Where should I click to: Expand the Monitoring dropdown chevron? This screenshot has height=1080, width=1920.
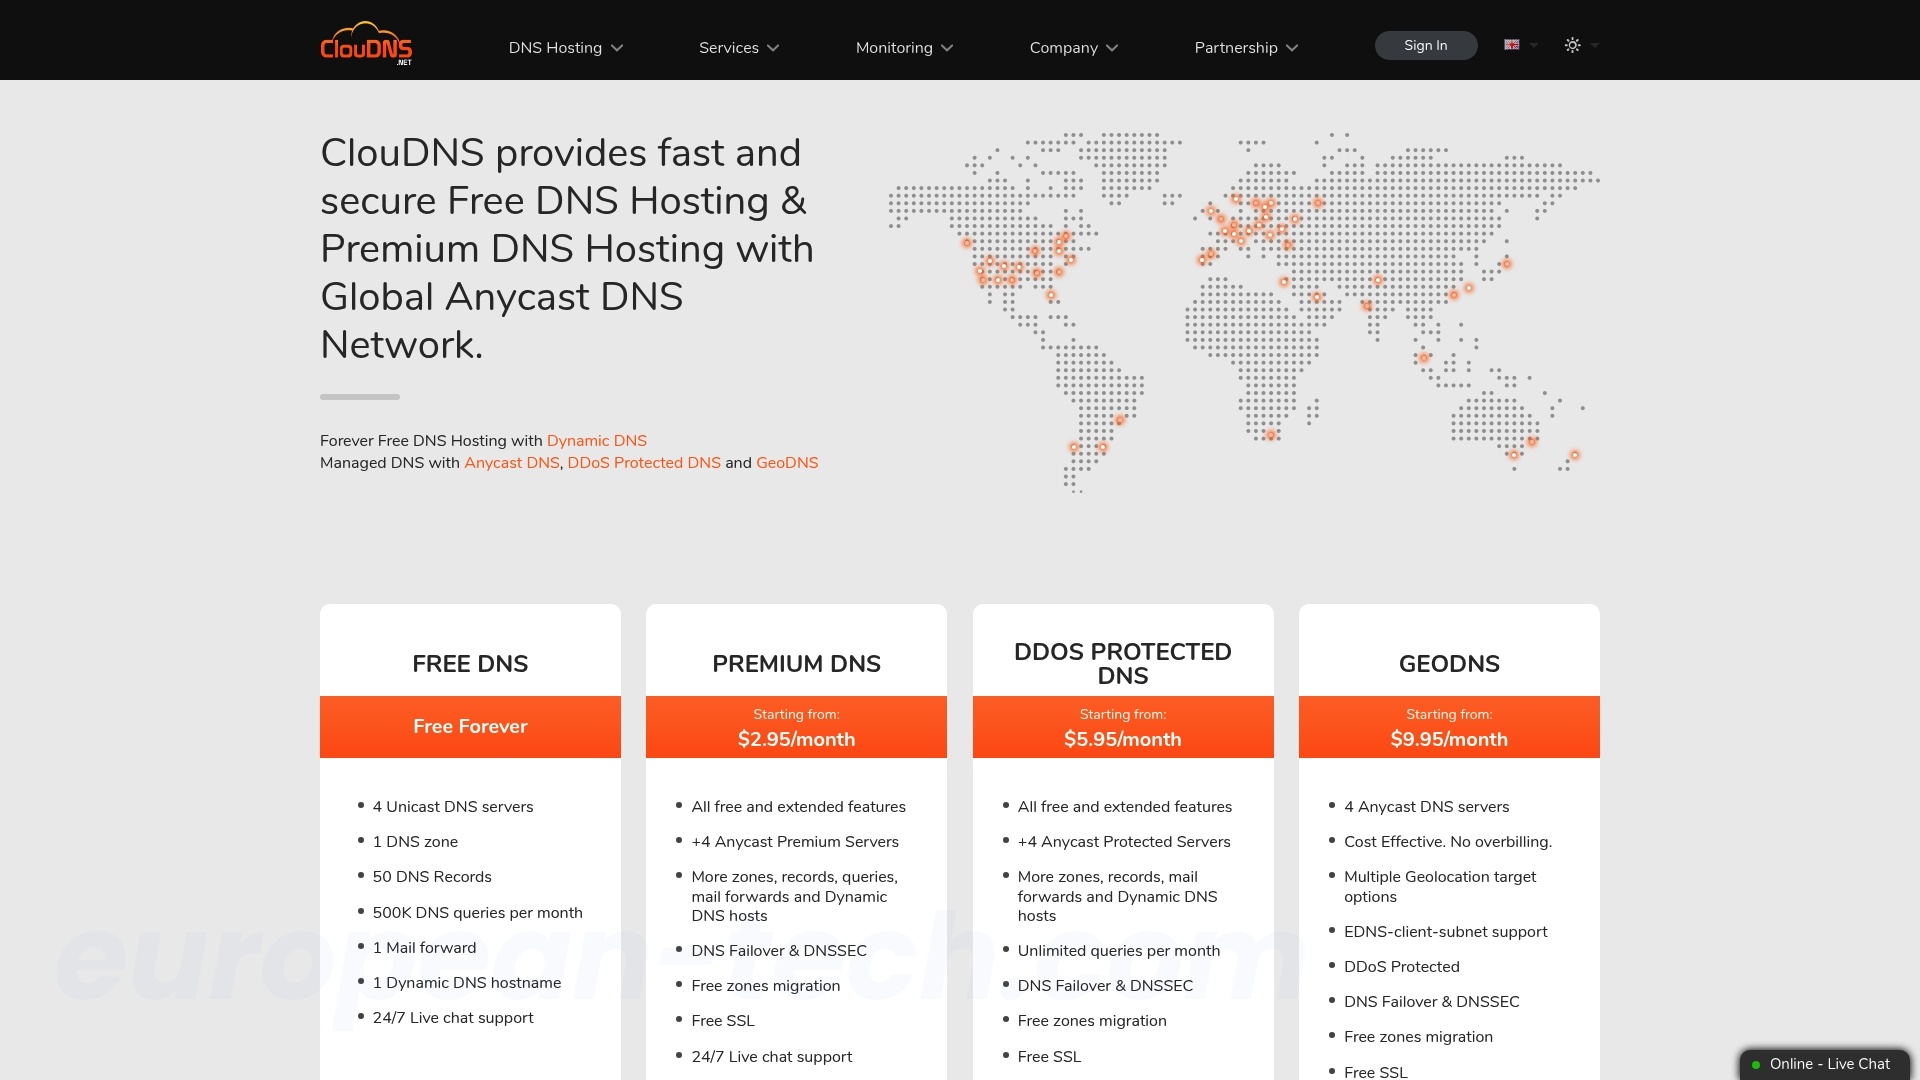947,48
